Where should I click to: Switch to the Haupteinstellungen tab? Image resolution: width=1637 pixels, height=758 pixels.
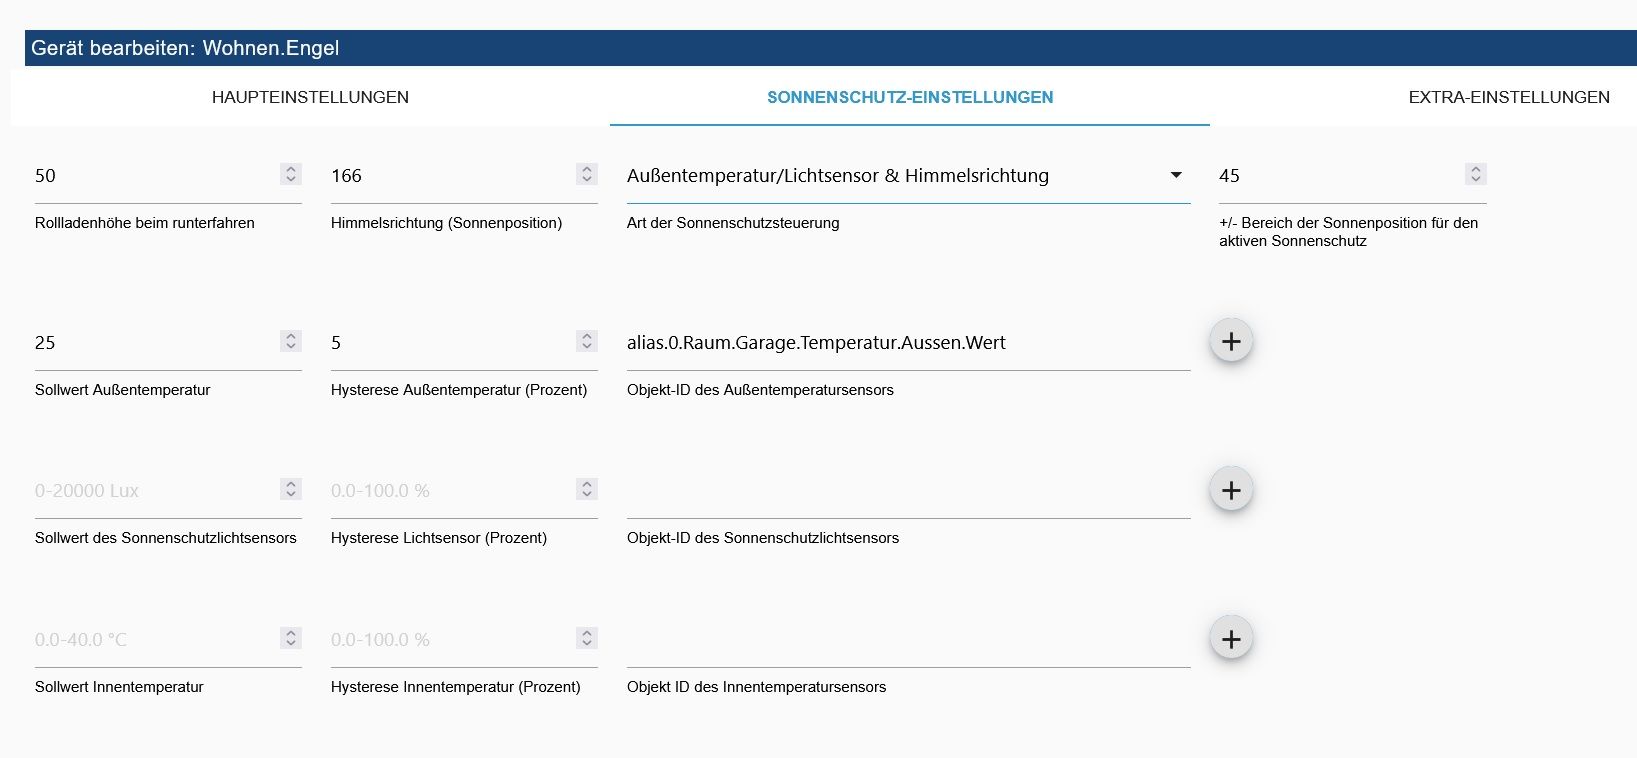click(x=310, y=97)
